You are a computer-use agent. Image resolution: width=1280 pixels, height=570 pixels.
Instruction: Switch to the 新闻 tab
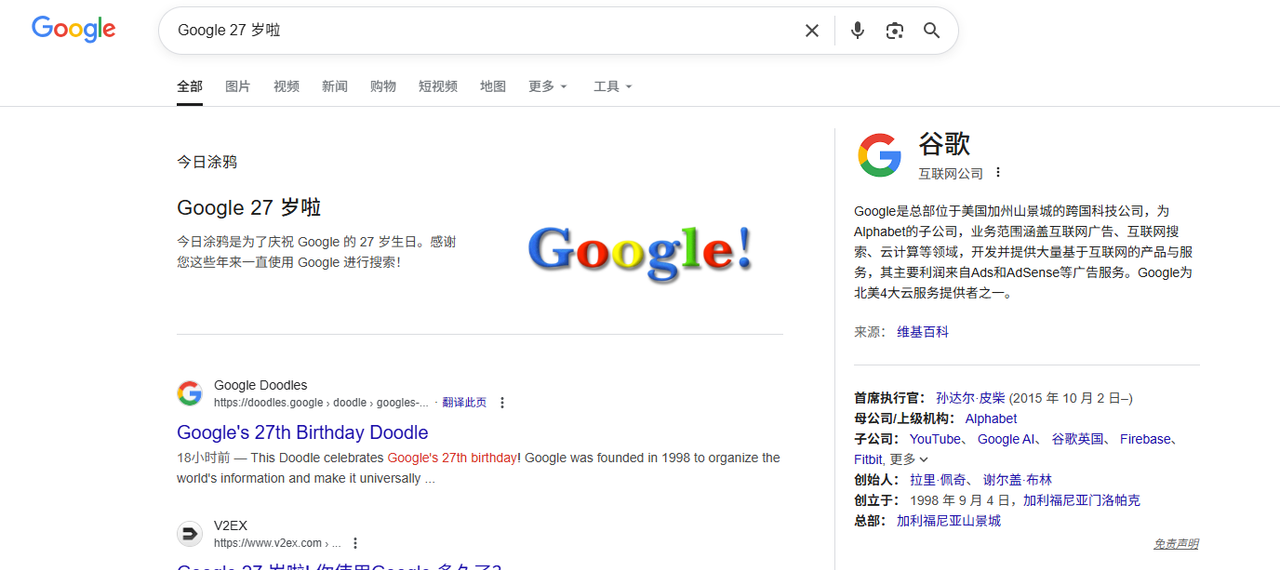[x=335, y=86]
